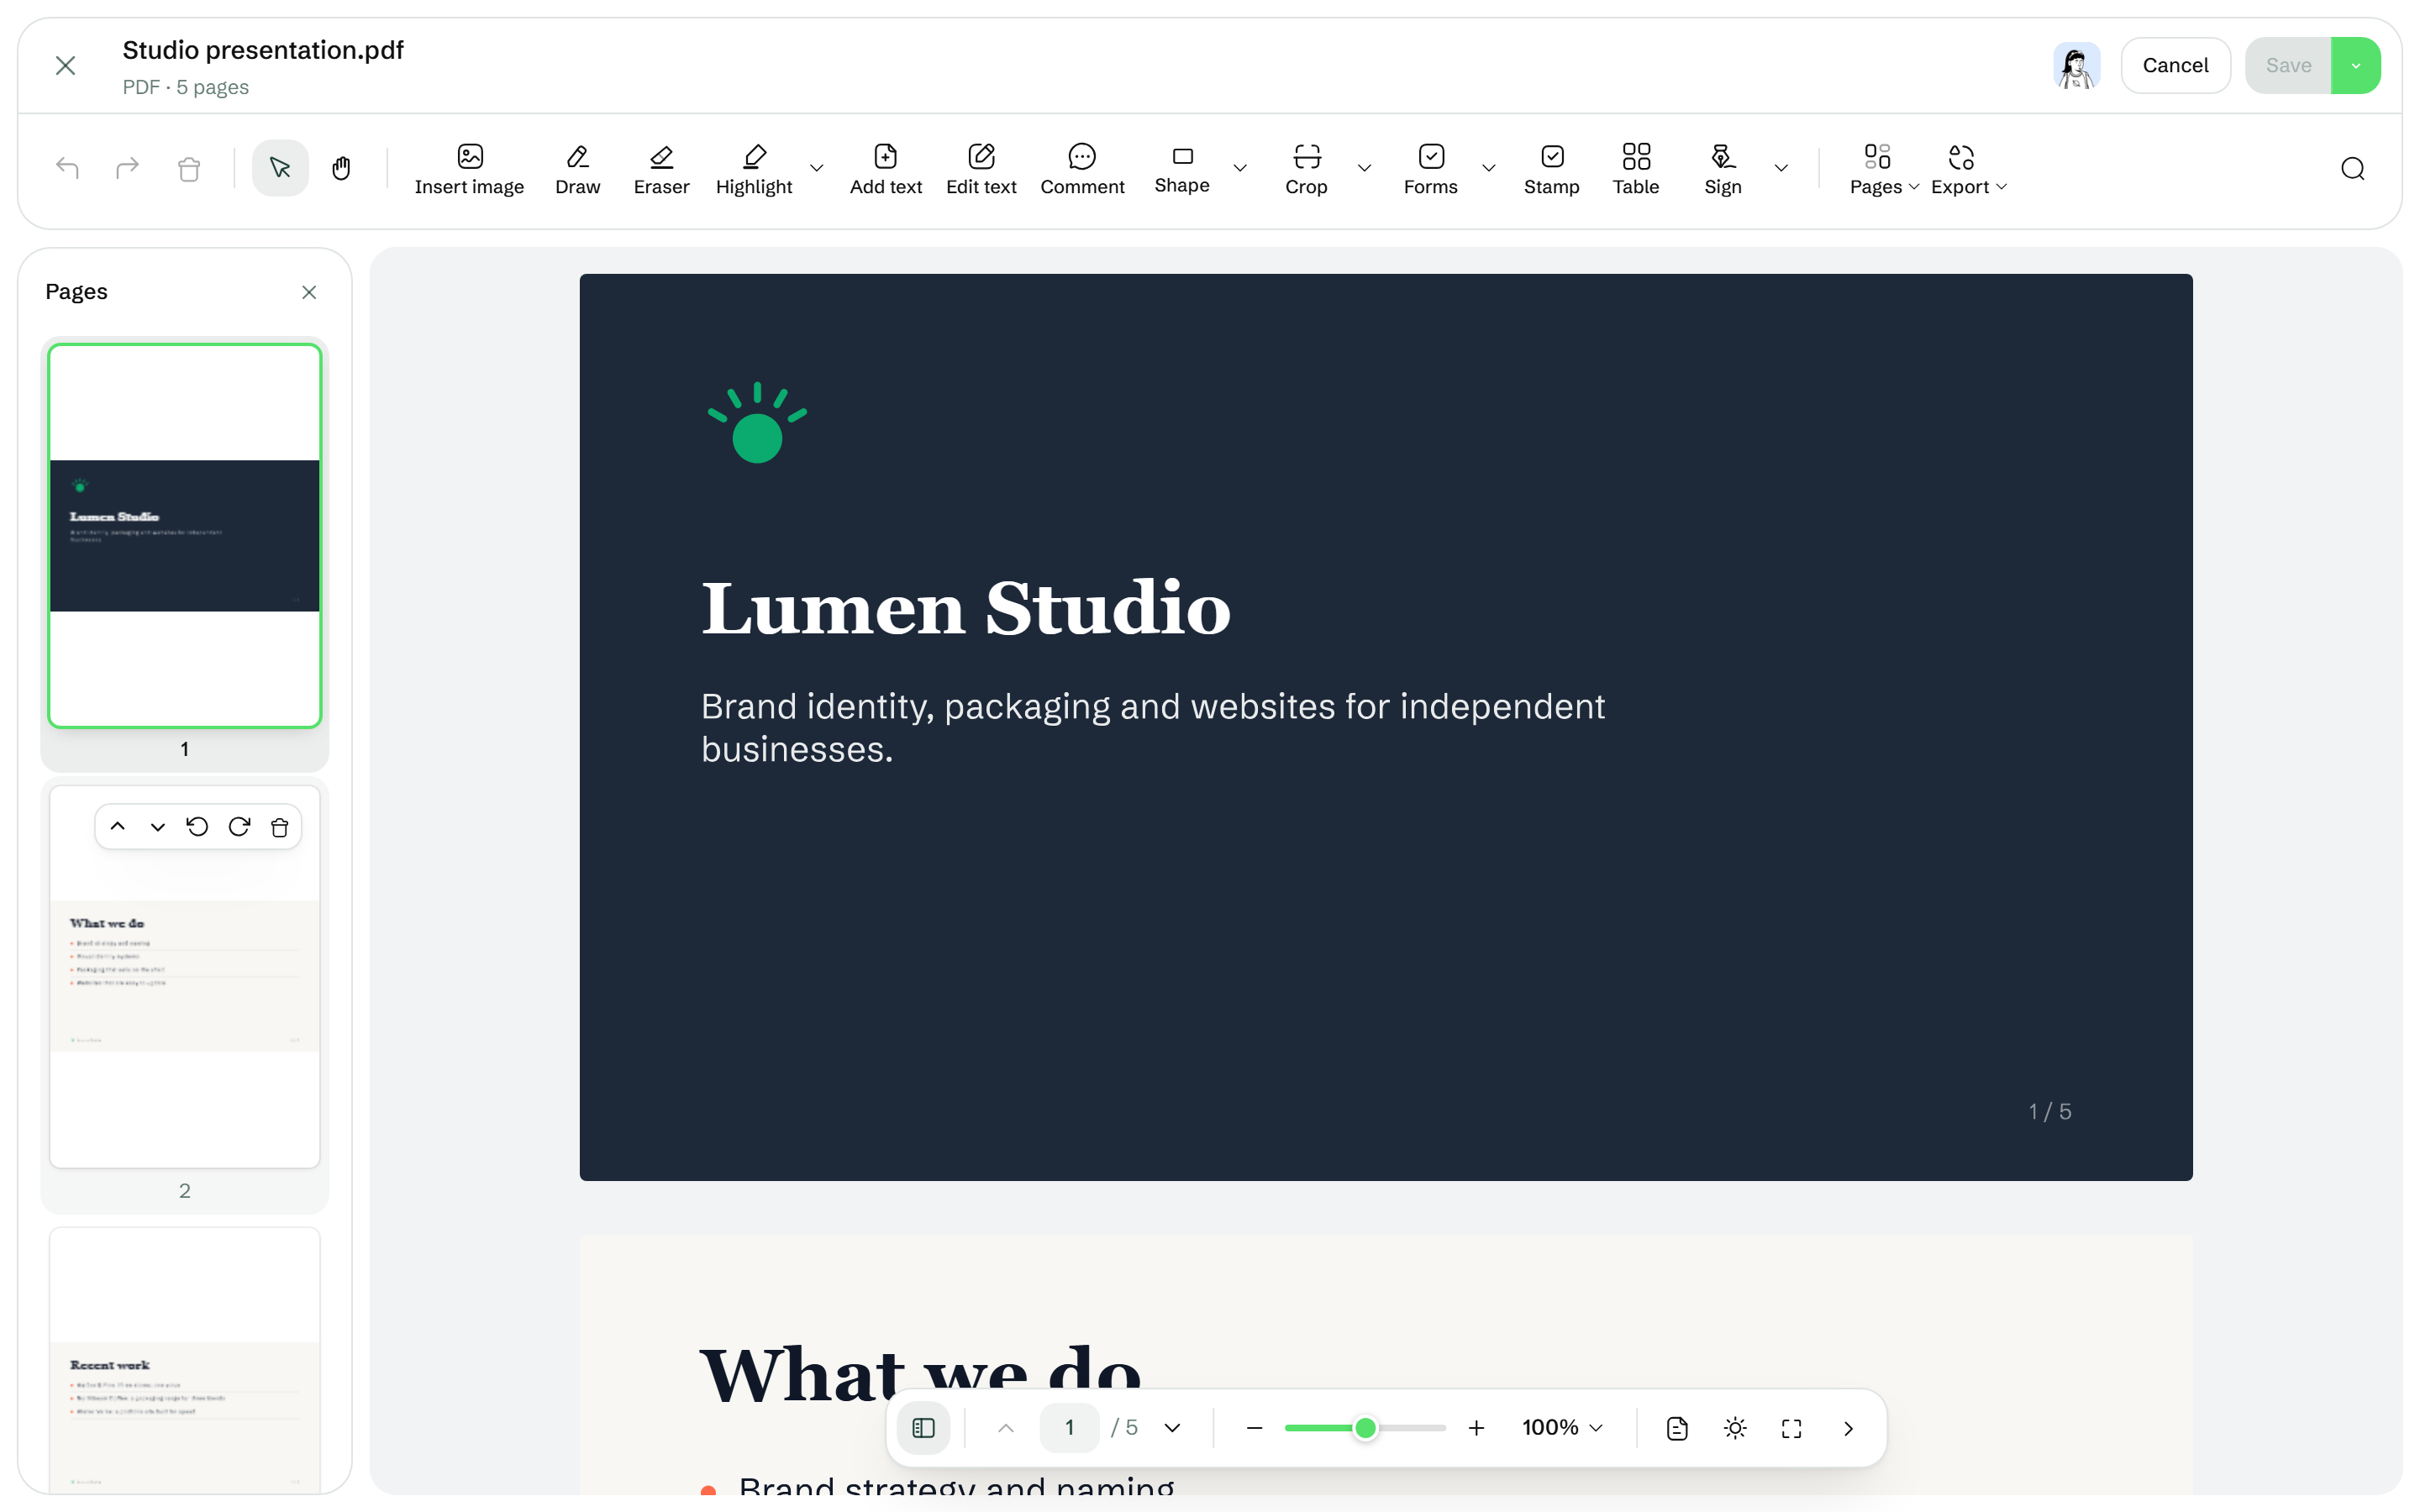Click the redo arrow in toolbar
2420x1512 pixels.
(127, 168)
